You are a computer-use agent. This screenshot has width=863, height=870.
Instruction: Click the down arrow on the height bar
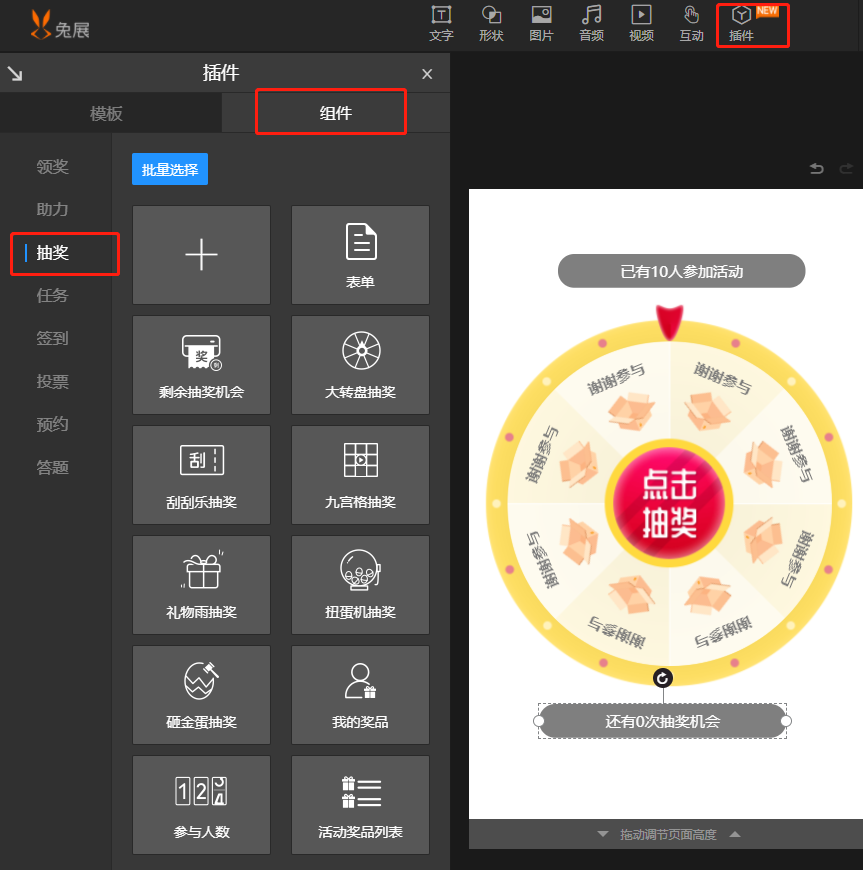click(603, 834)
